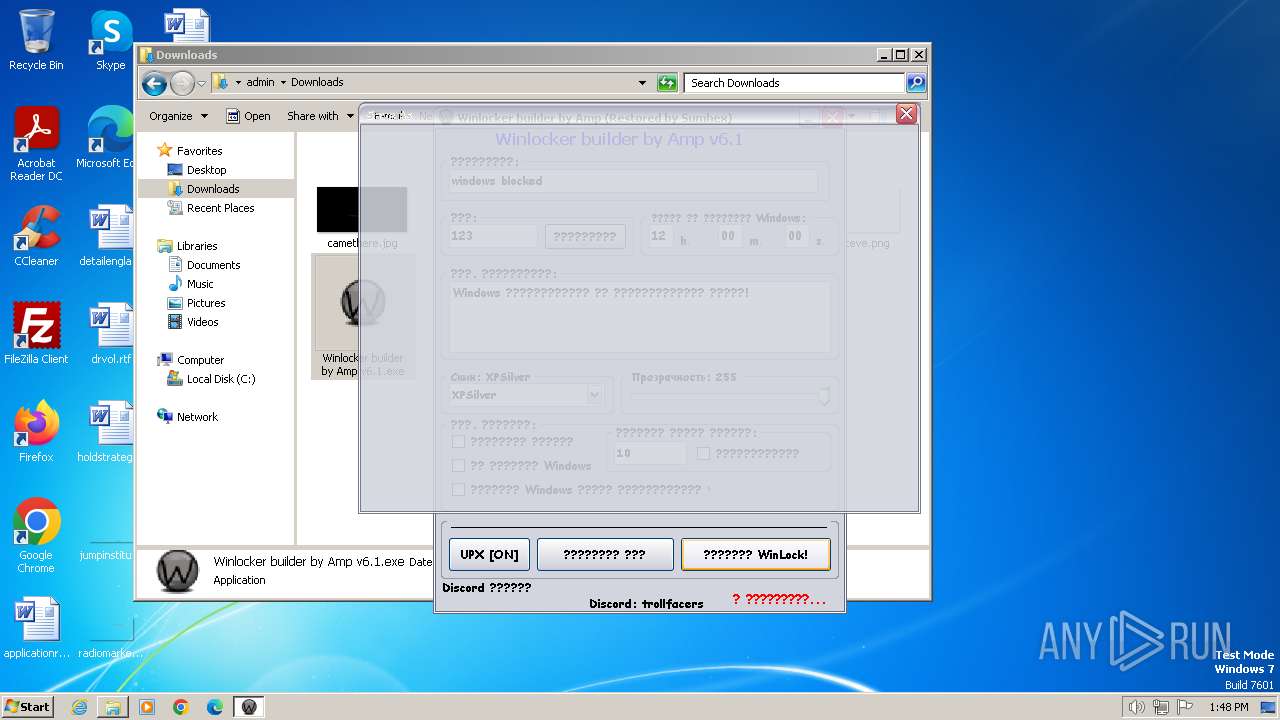This screenshot has height=720, width=1280.
Task: Open Music library in navigation pane
Action: pos(200,284)
